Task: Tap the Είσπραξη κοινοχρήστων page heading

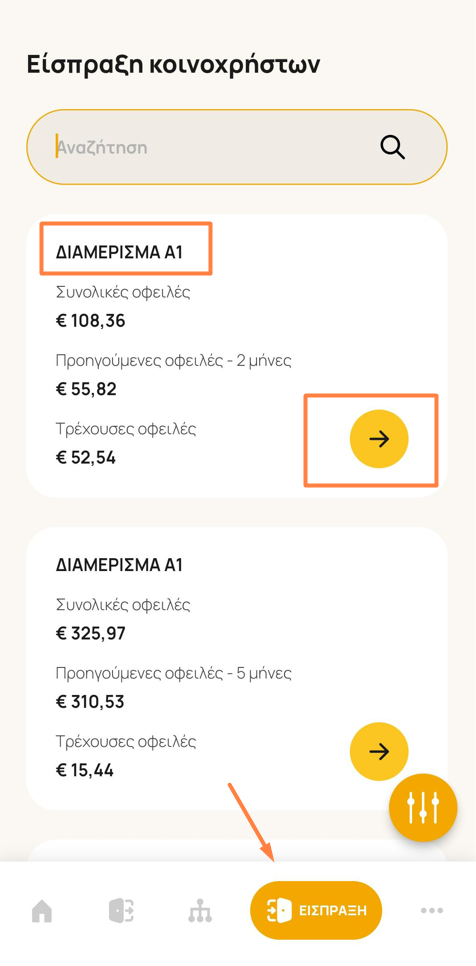Action: pos(173,65)
